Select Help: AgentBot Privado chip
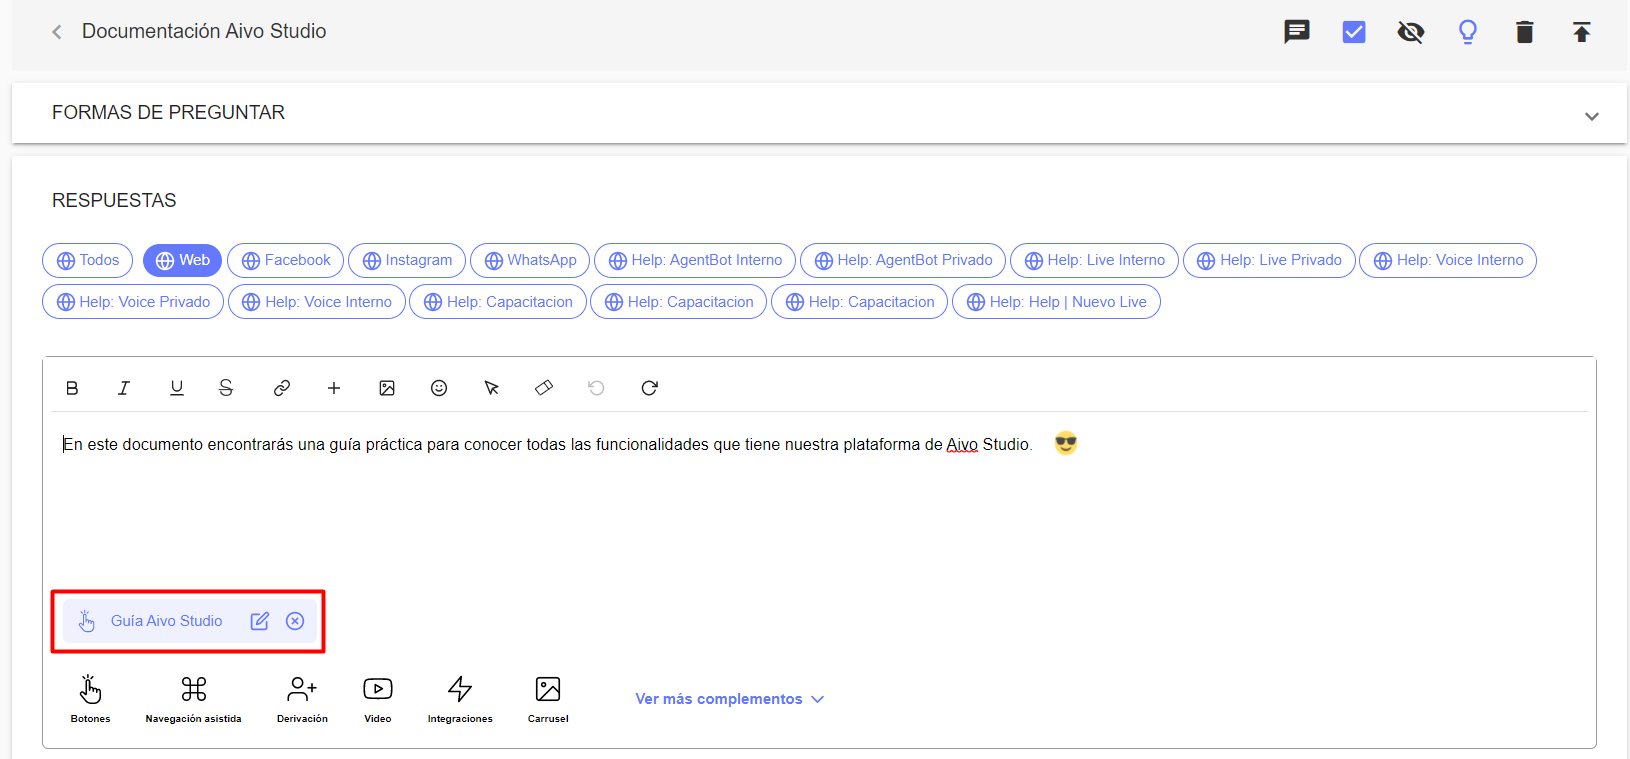 click(x=903, y=260)
